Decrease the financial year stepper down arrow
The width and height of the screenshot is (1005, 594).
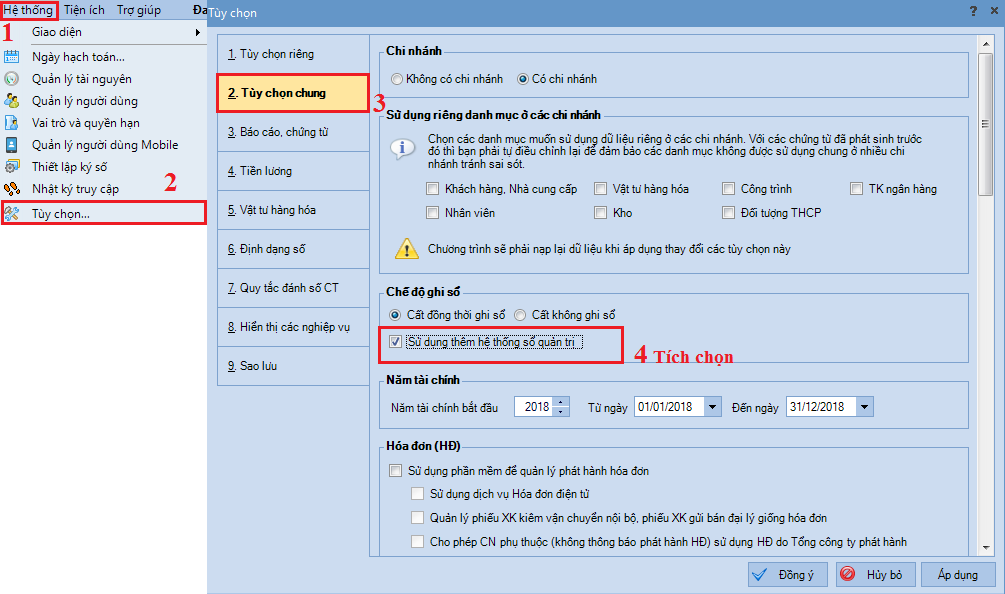(561, 411)
